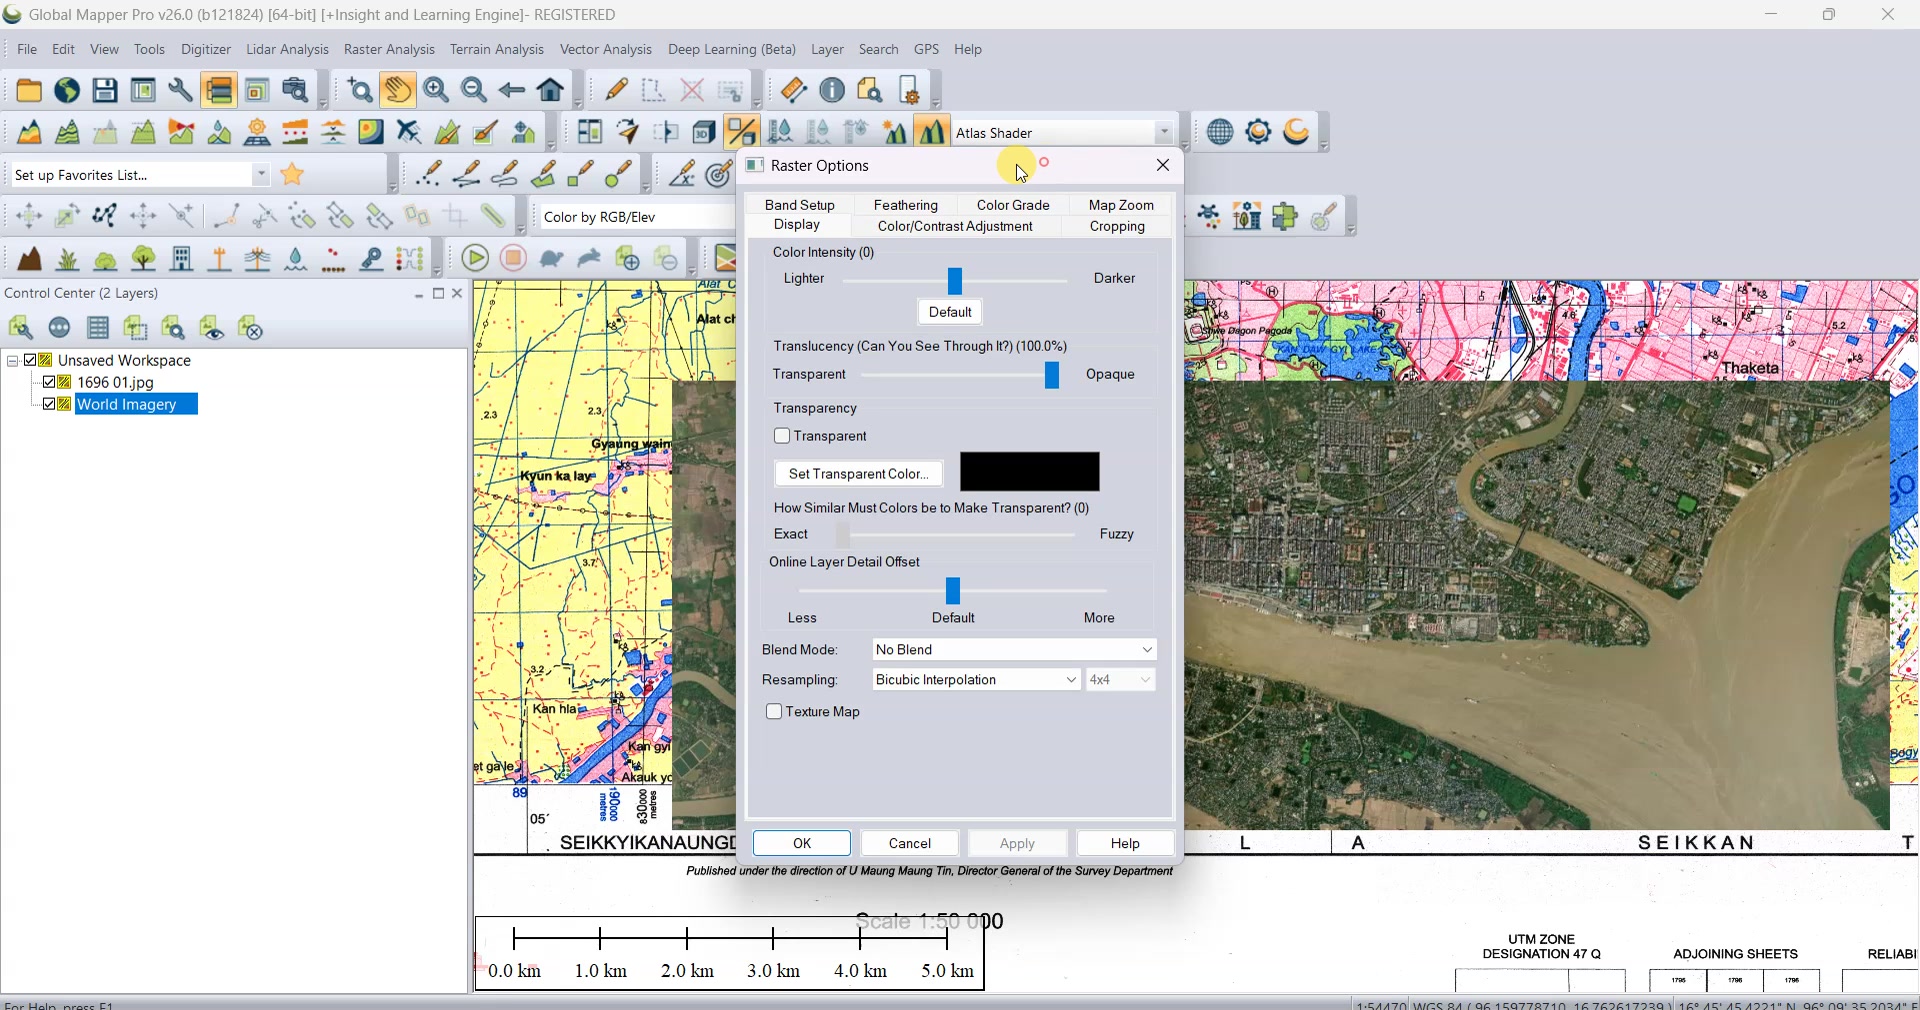Click the water drop classification icon

click(x=296, y=259)
